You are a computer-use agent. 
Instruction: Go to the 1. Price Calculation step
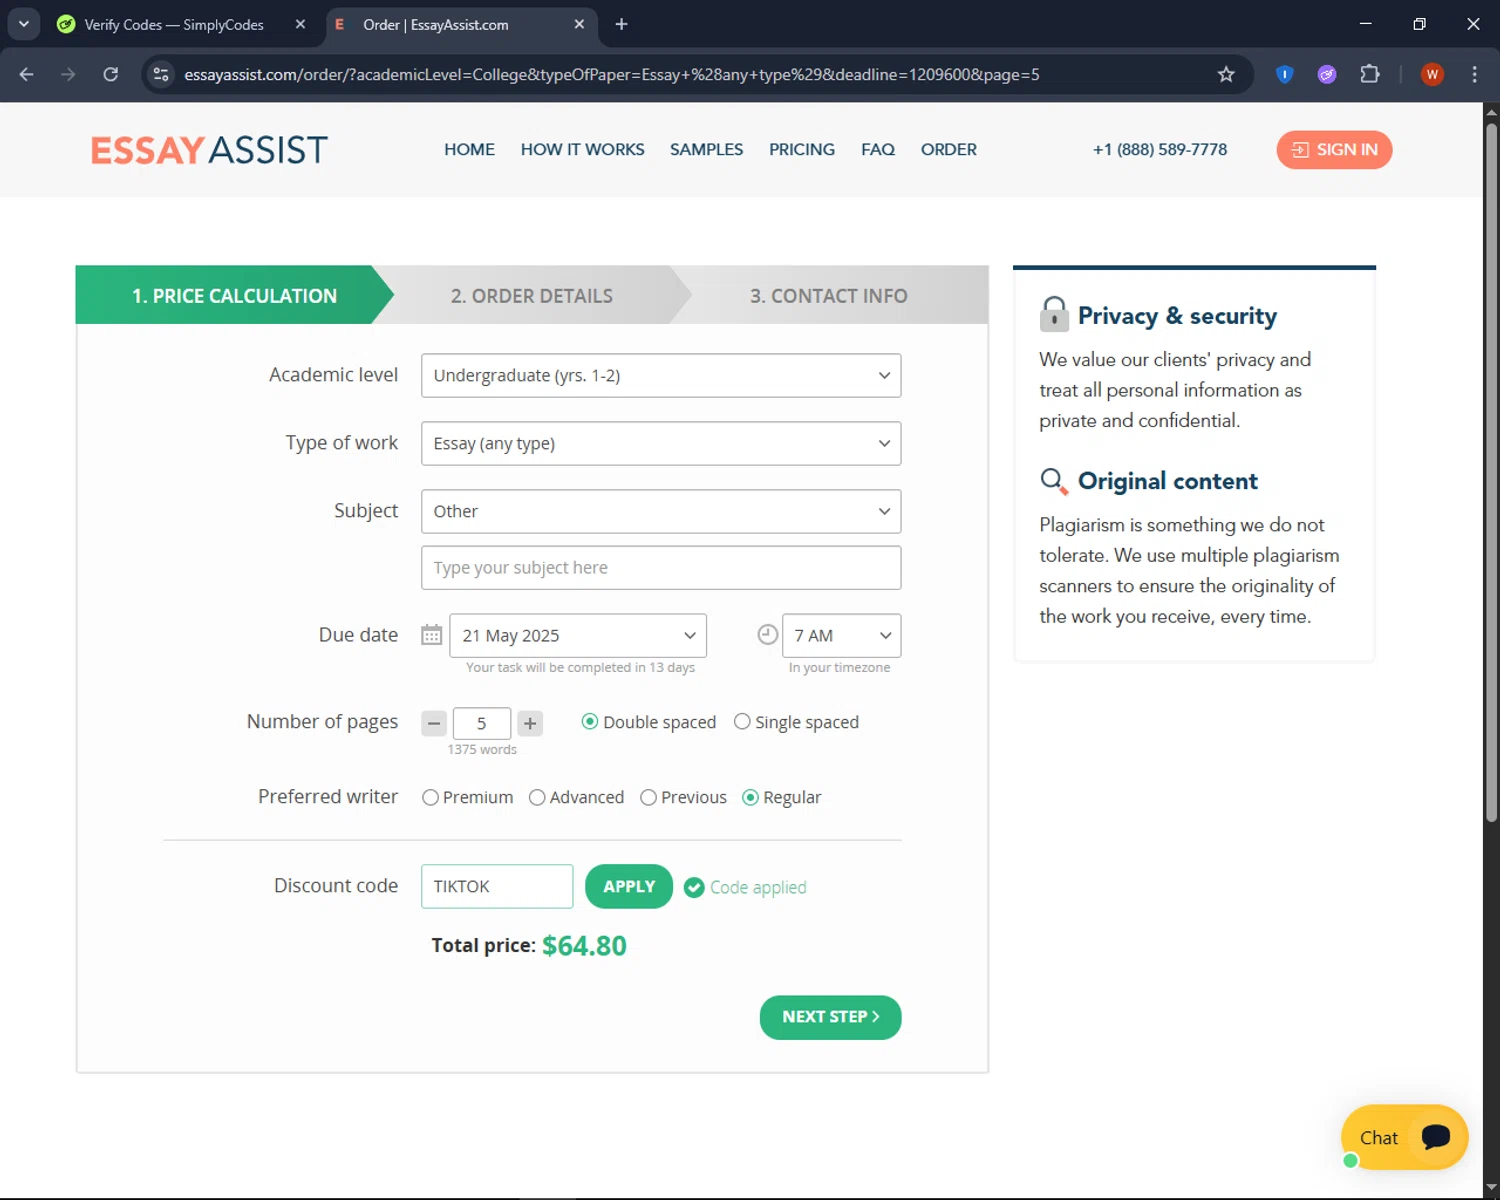click(234, 295)
